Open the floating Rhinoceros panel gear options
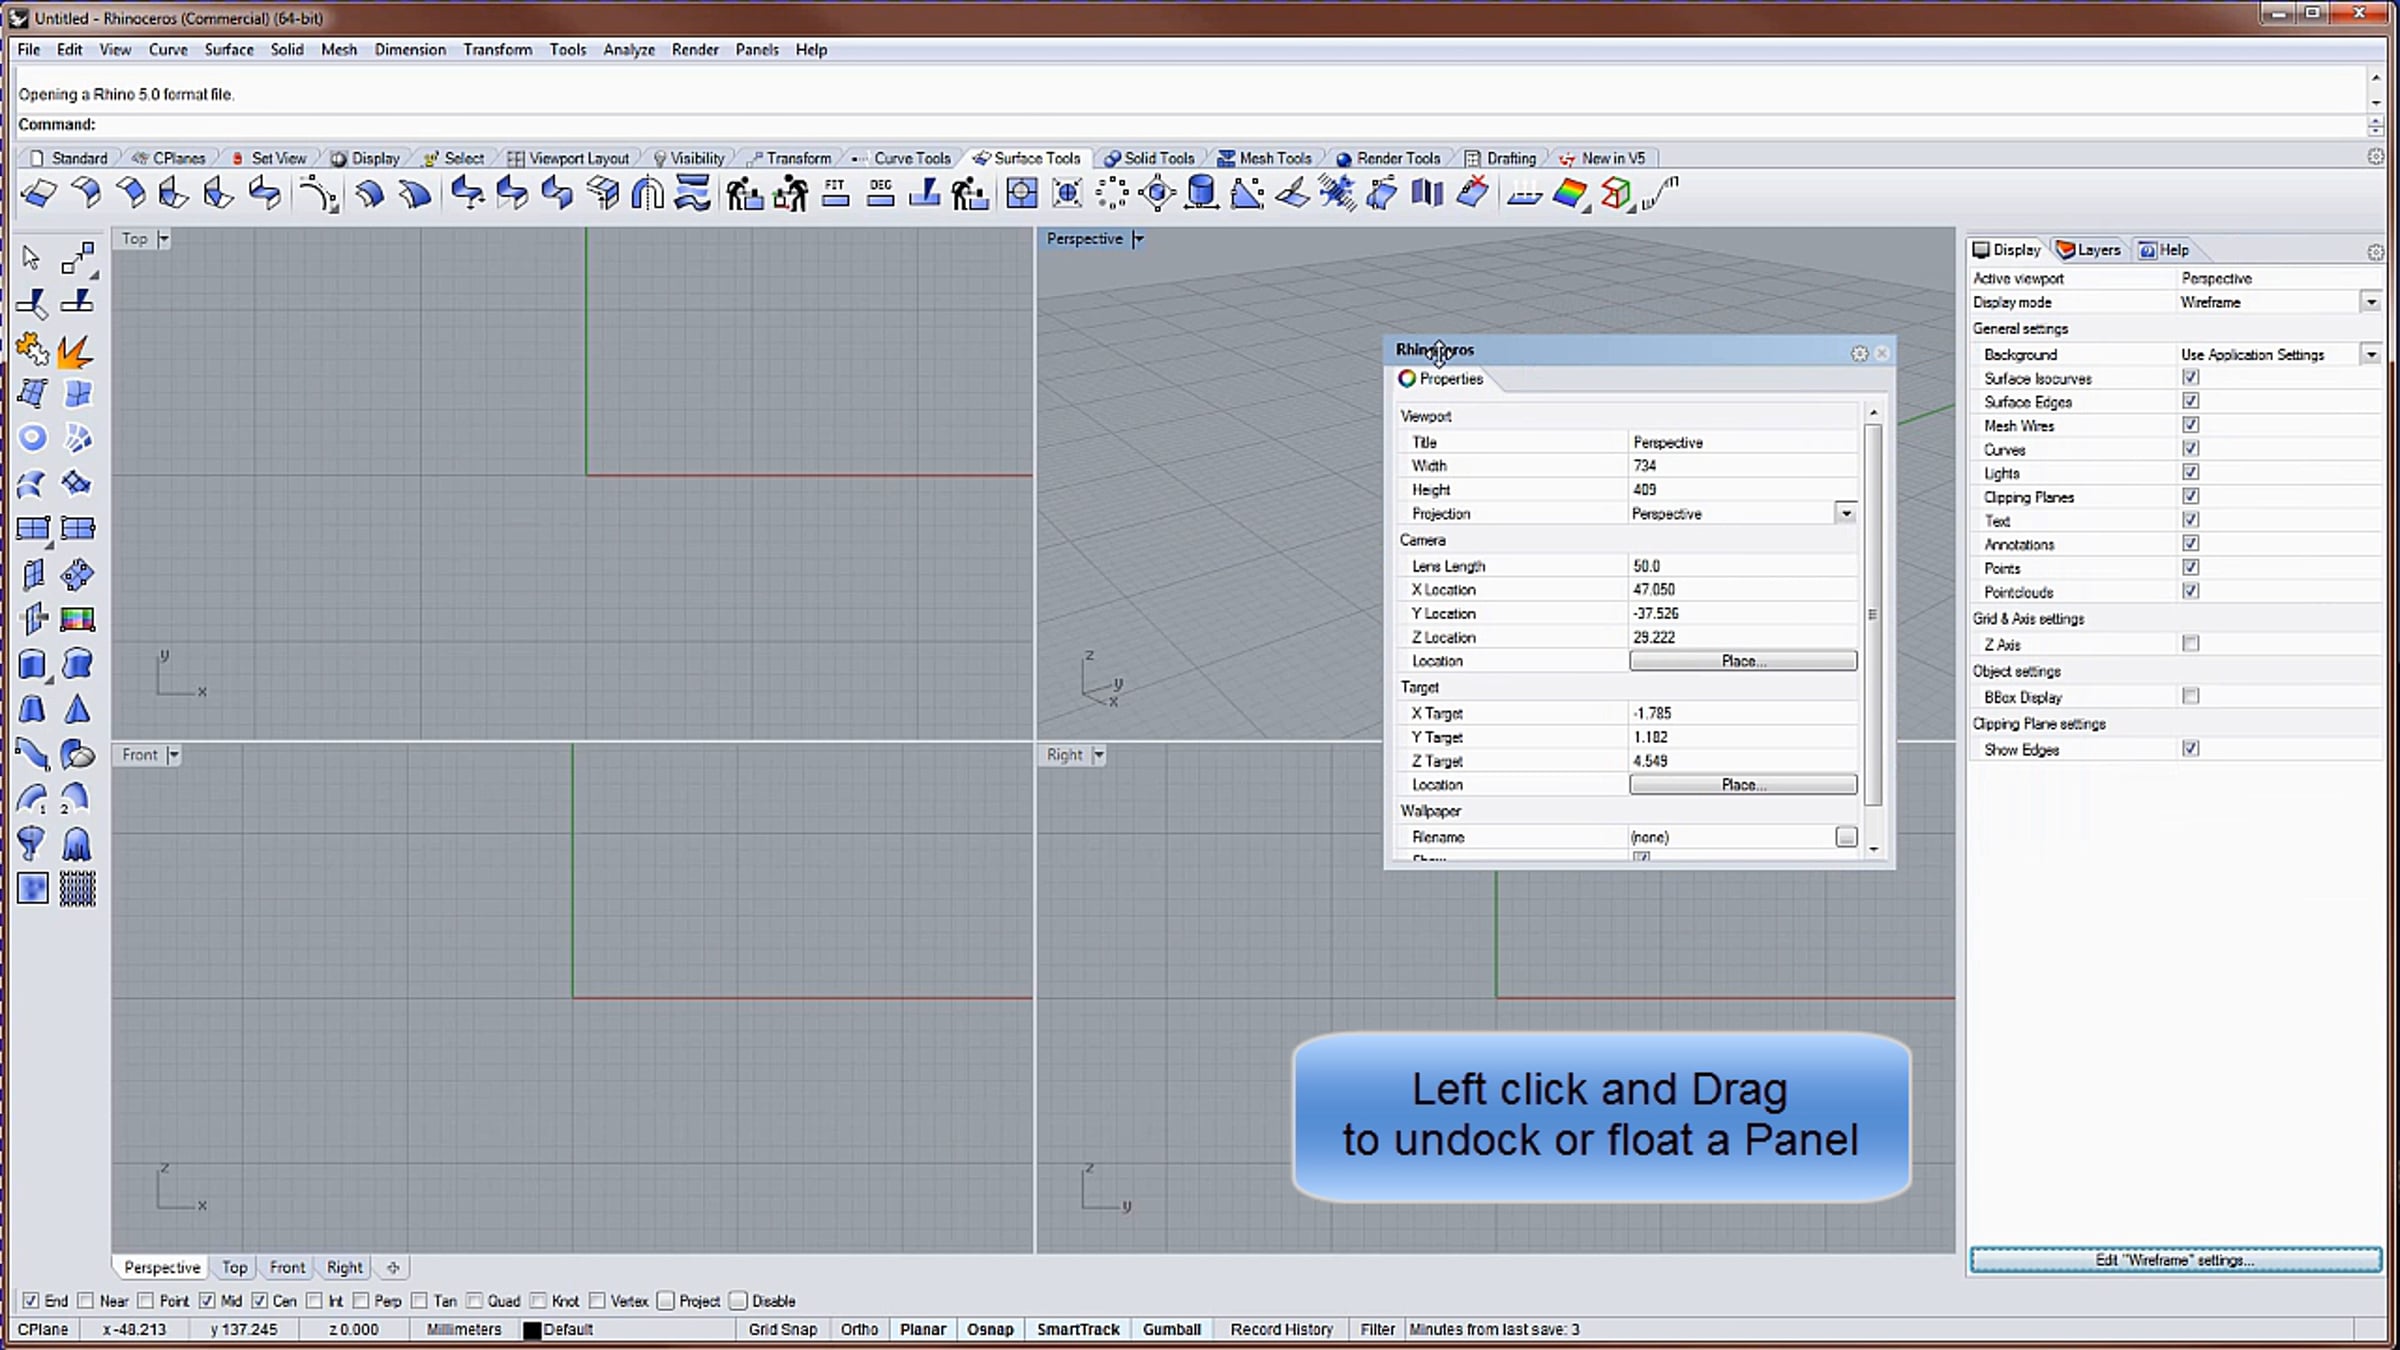This screenshot has width=2400, height=1350. coord(1859,353)
